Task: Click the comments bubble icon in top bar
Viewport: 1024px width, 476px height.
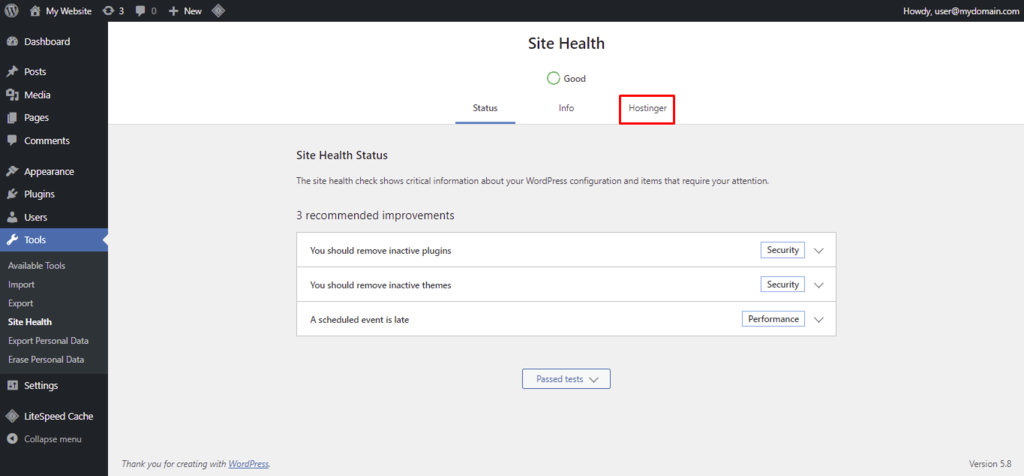Action: click(145, 11)
